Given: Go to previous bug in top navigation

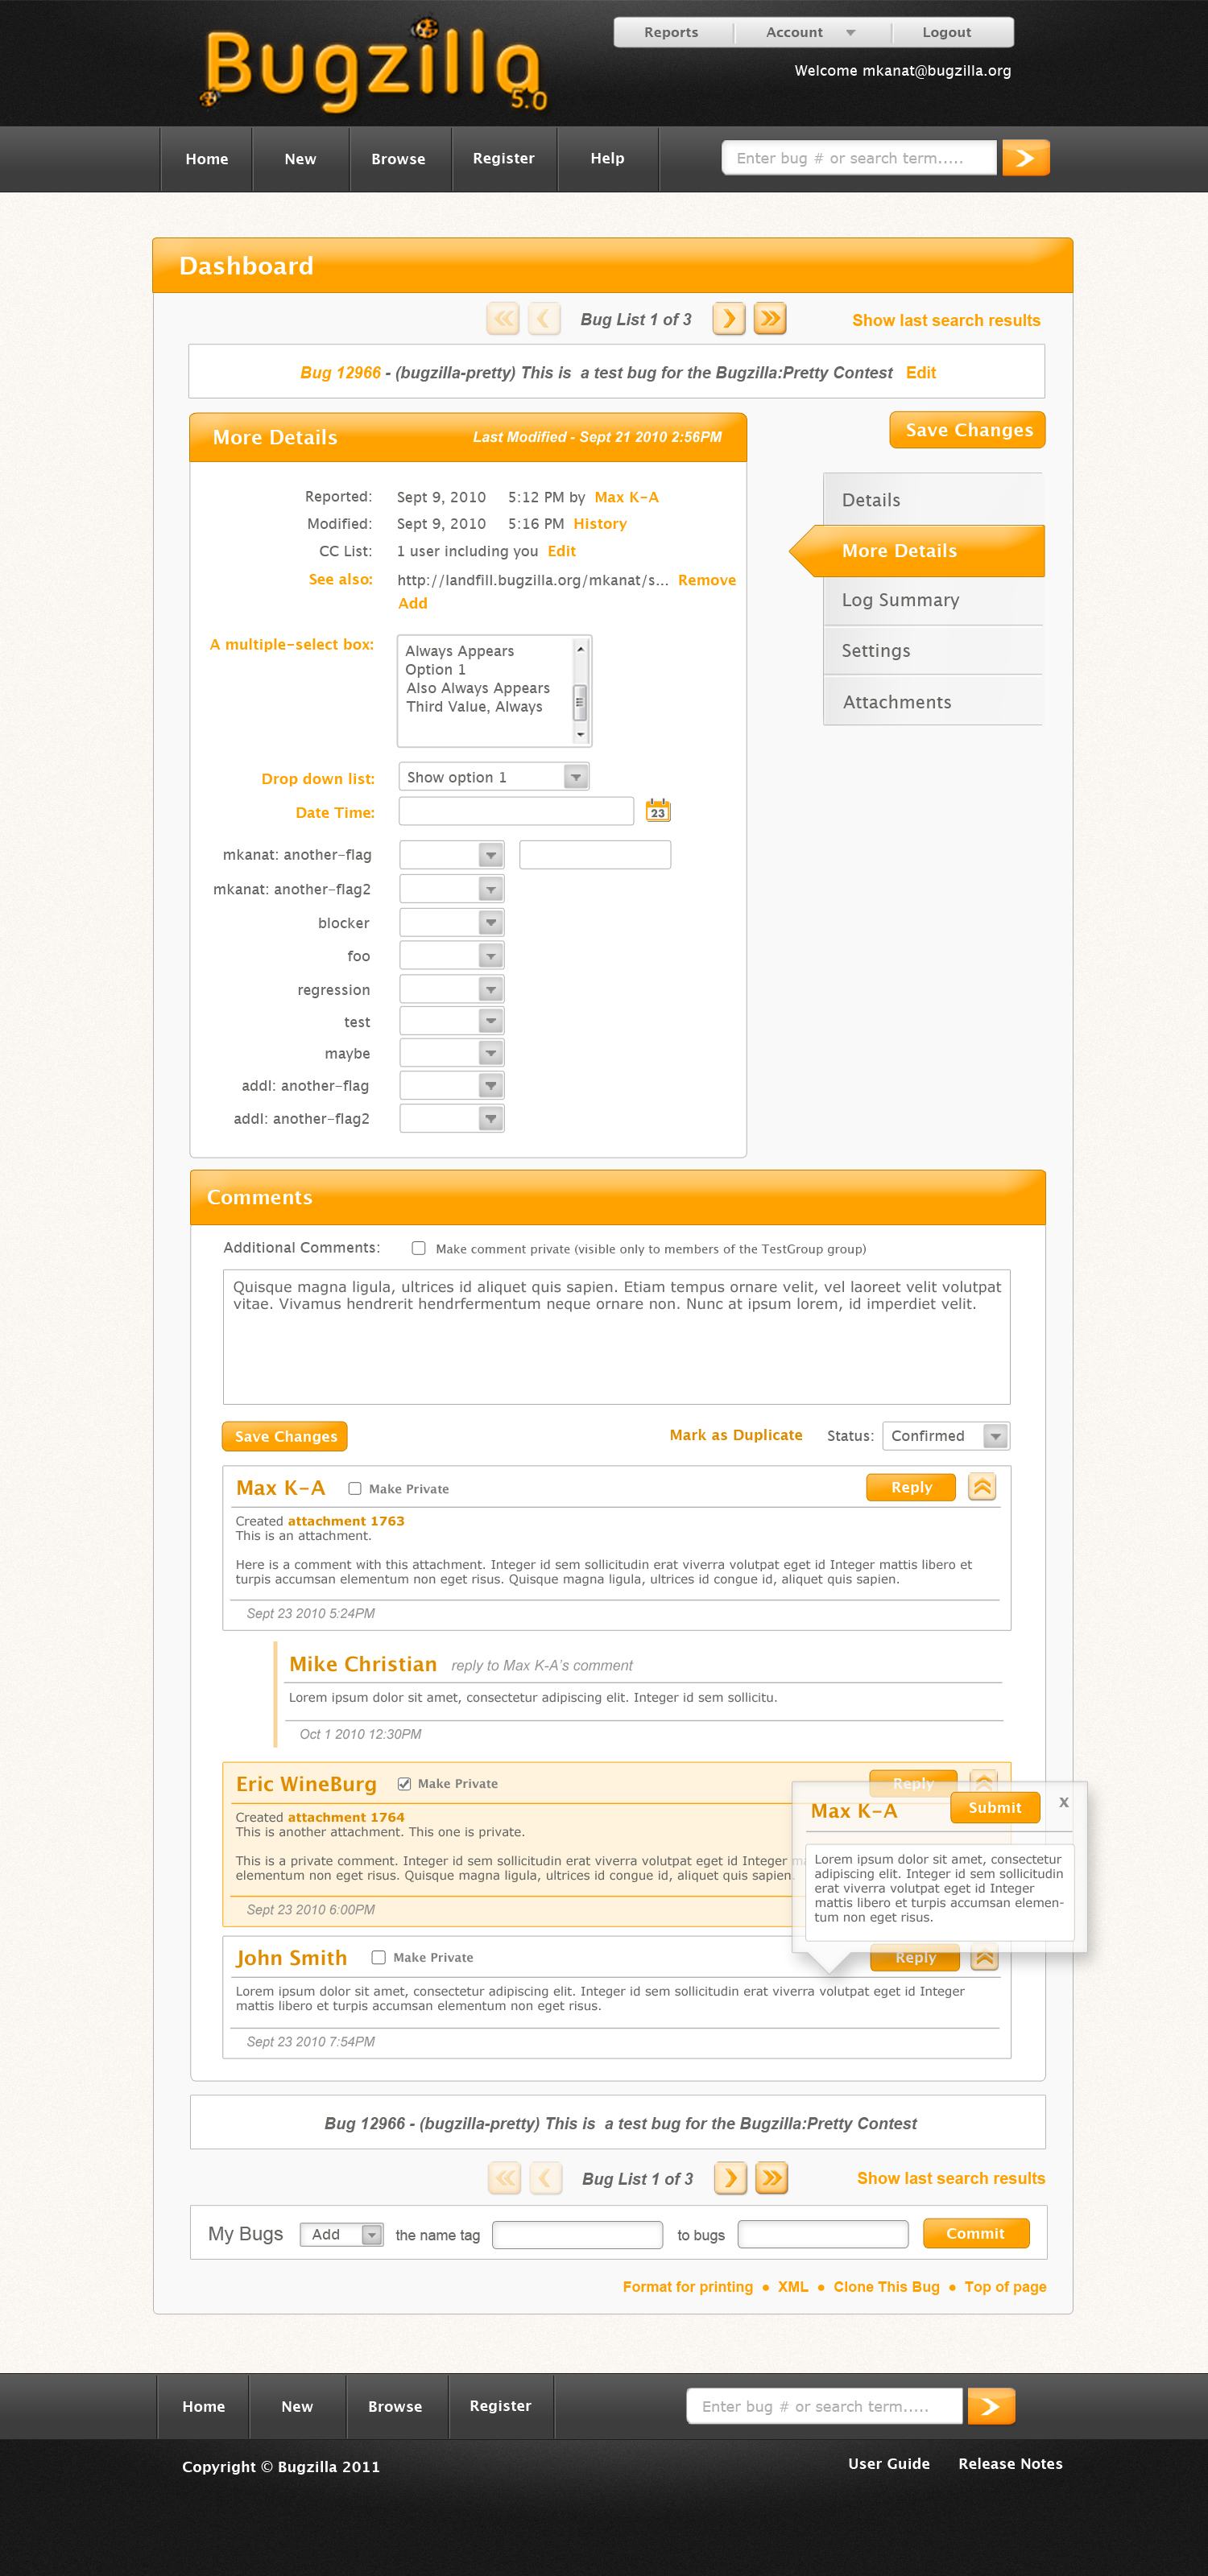Looking at the screenshot, I should tap(544, 319).
